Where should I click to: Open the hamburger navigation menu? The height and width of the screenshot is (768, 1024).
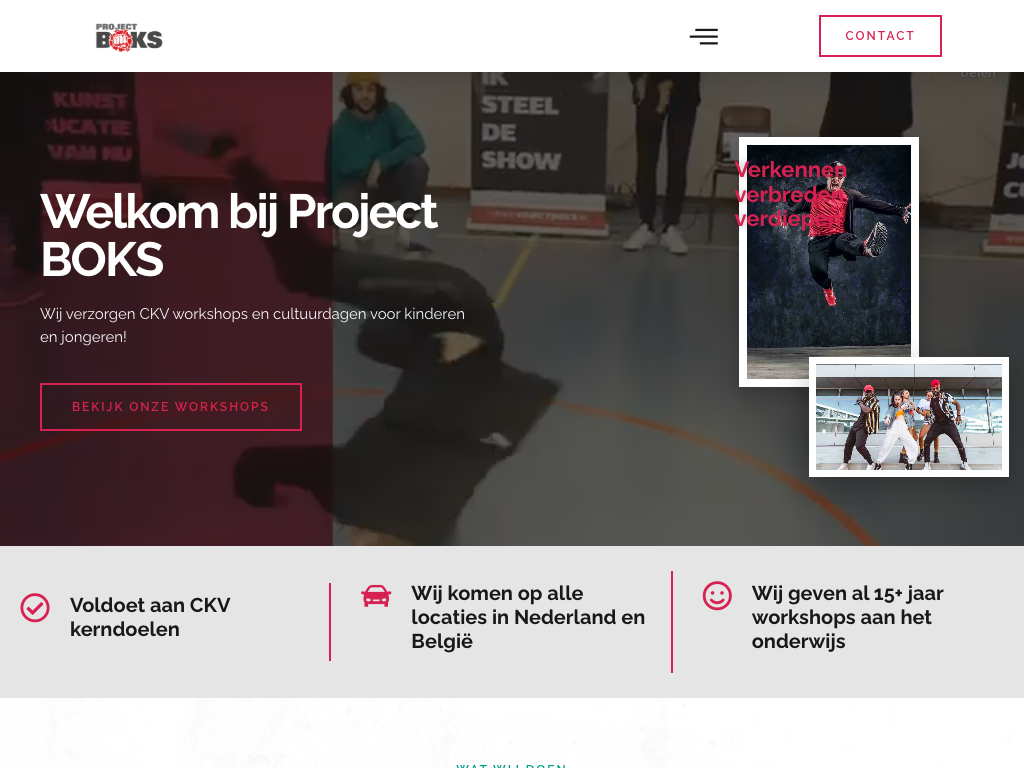coord(704,36)
